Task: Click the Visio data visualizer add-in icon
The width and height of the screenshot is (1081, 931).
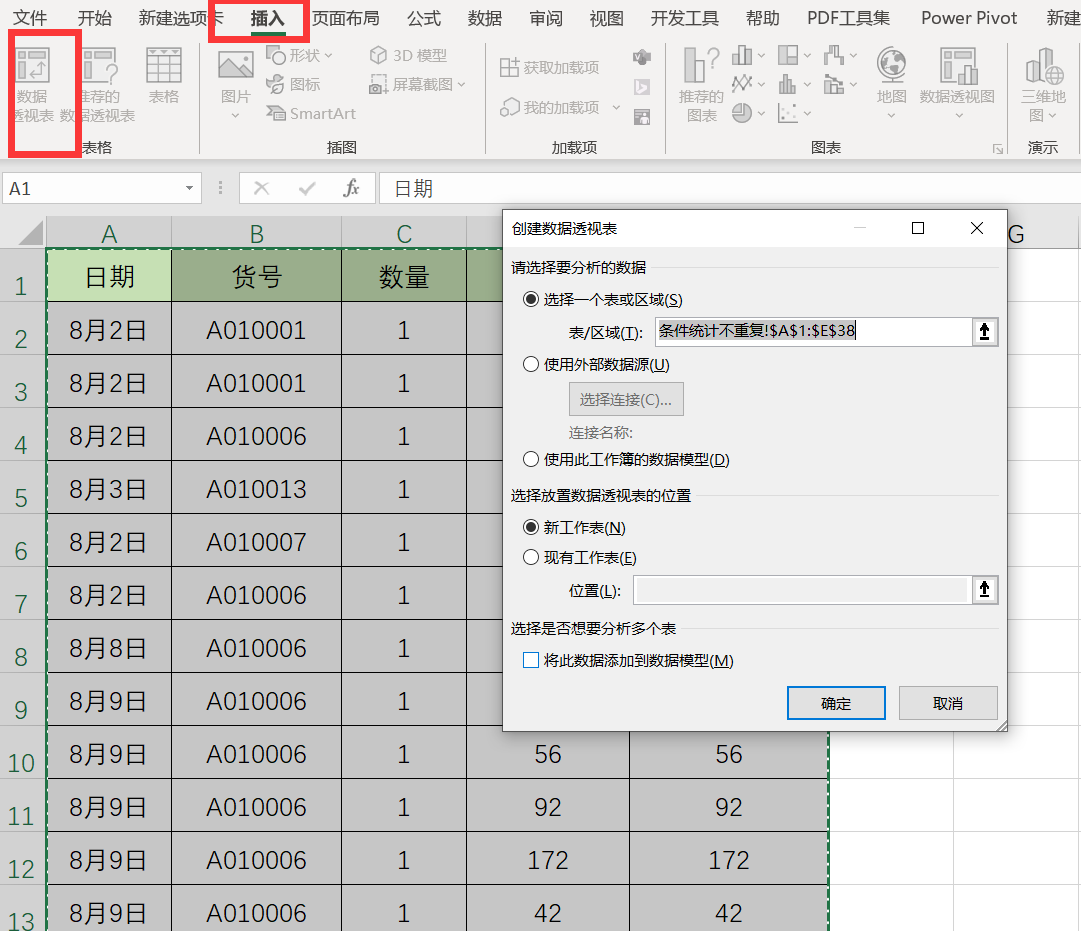Action: coord(642,57)
